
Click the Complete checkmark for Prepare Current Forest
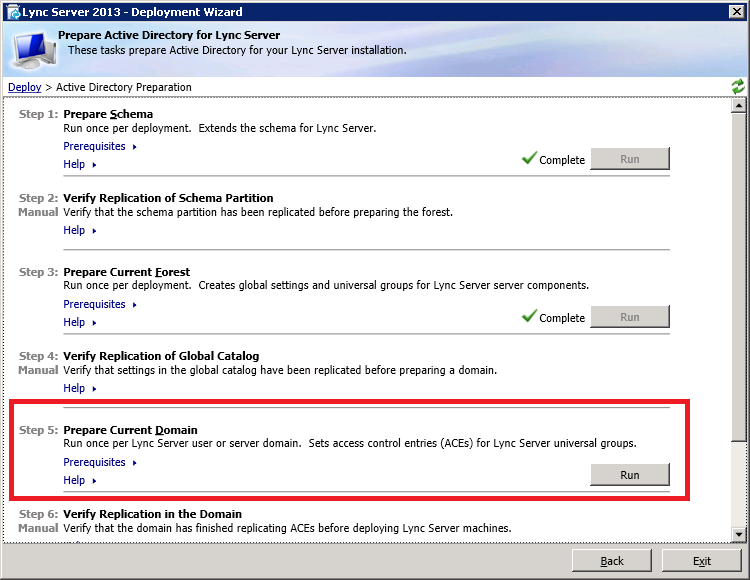point(529,316)
